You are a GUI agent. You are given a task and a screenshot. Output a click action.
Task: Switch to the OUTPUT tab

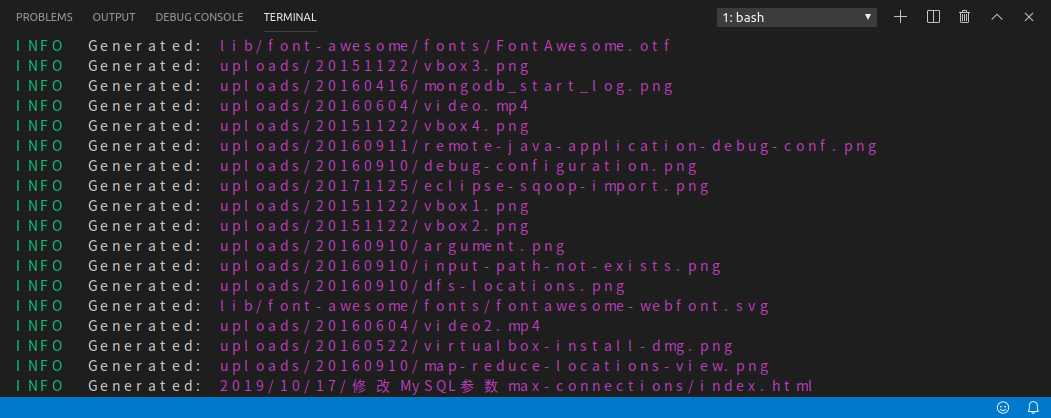pos(114,17)
